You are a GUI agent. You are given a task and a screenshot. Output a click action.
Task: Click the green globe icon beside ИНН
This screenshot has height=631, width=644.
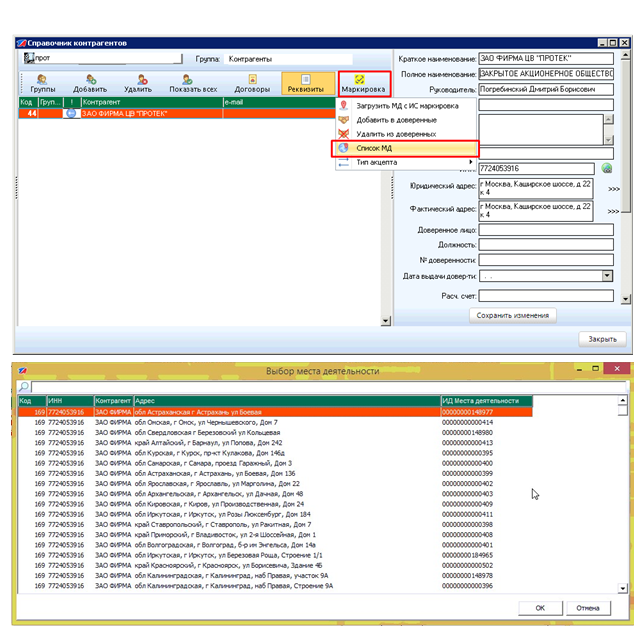(606, 168)
